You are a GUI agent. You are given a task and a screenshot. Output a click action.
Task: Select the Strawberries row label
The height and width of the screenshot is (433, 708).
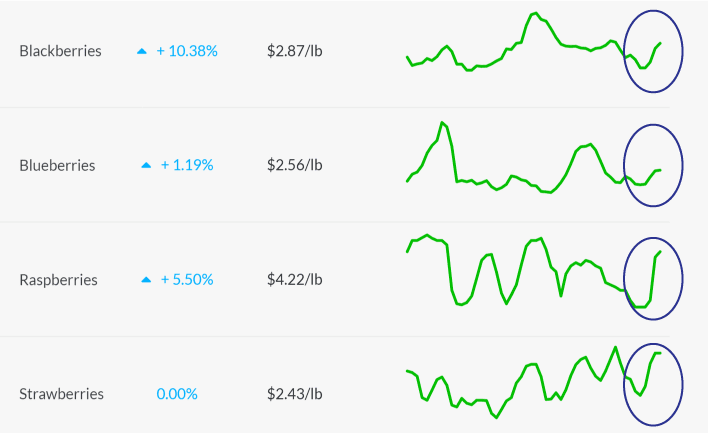pos(61,394)
